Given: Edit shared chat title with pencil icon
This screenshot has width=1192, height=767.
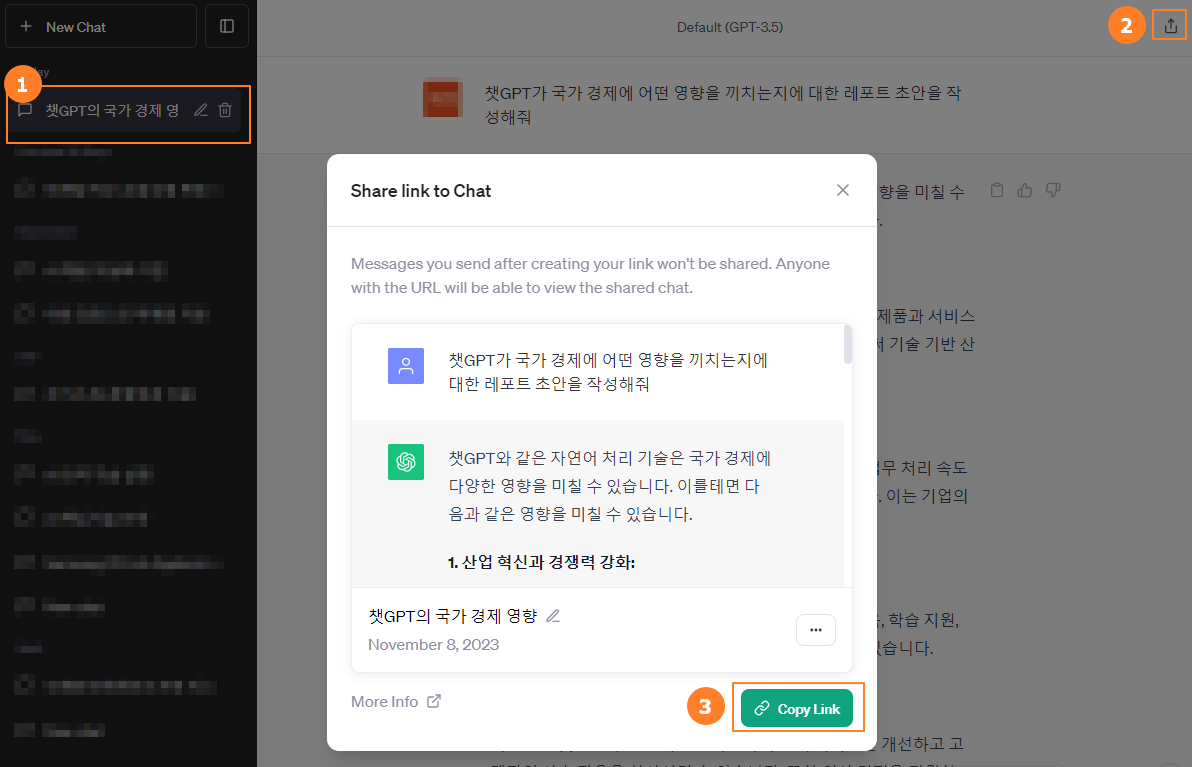Looking at the screenshot, I should [x=553, y=616].
